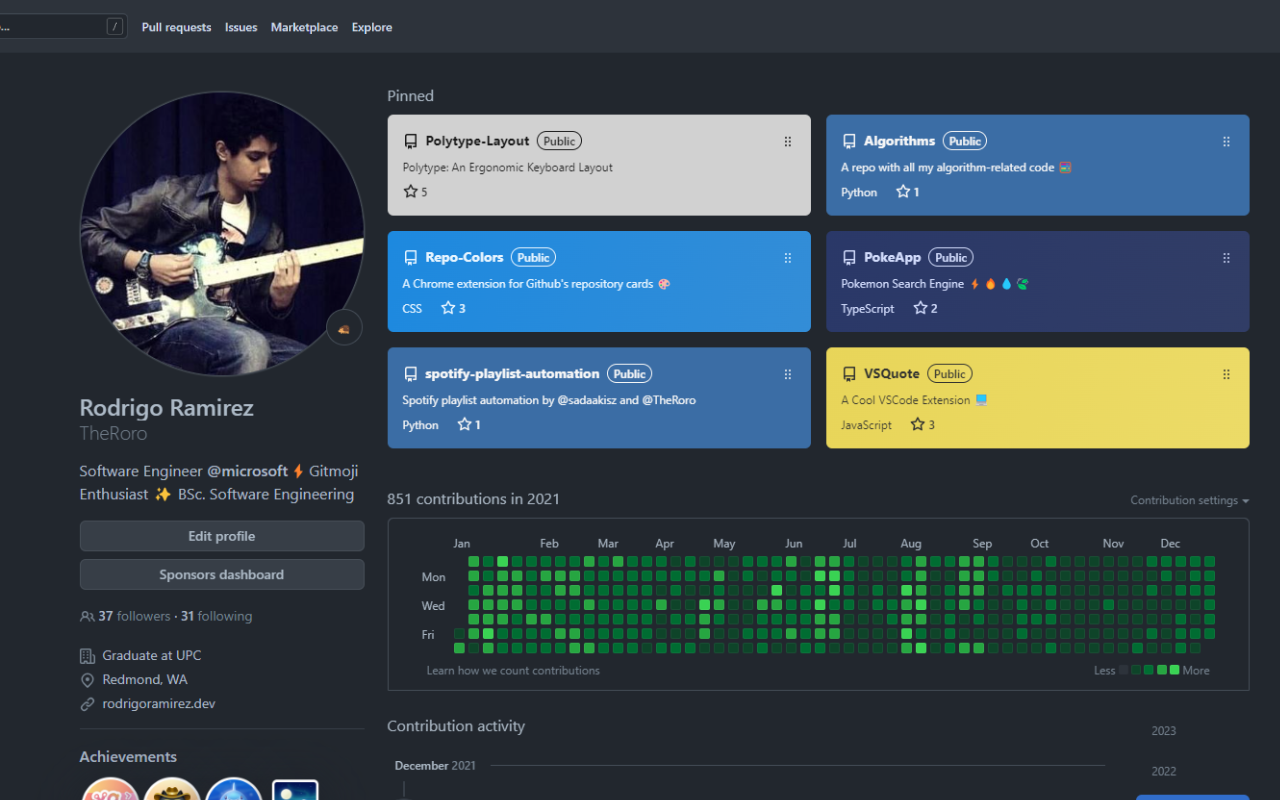Click the star count on spotify-playlist-automation

(469, 424)
